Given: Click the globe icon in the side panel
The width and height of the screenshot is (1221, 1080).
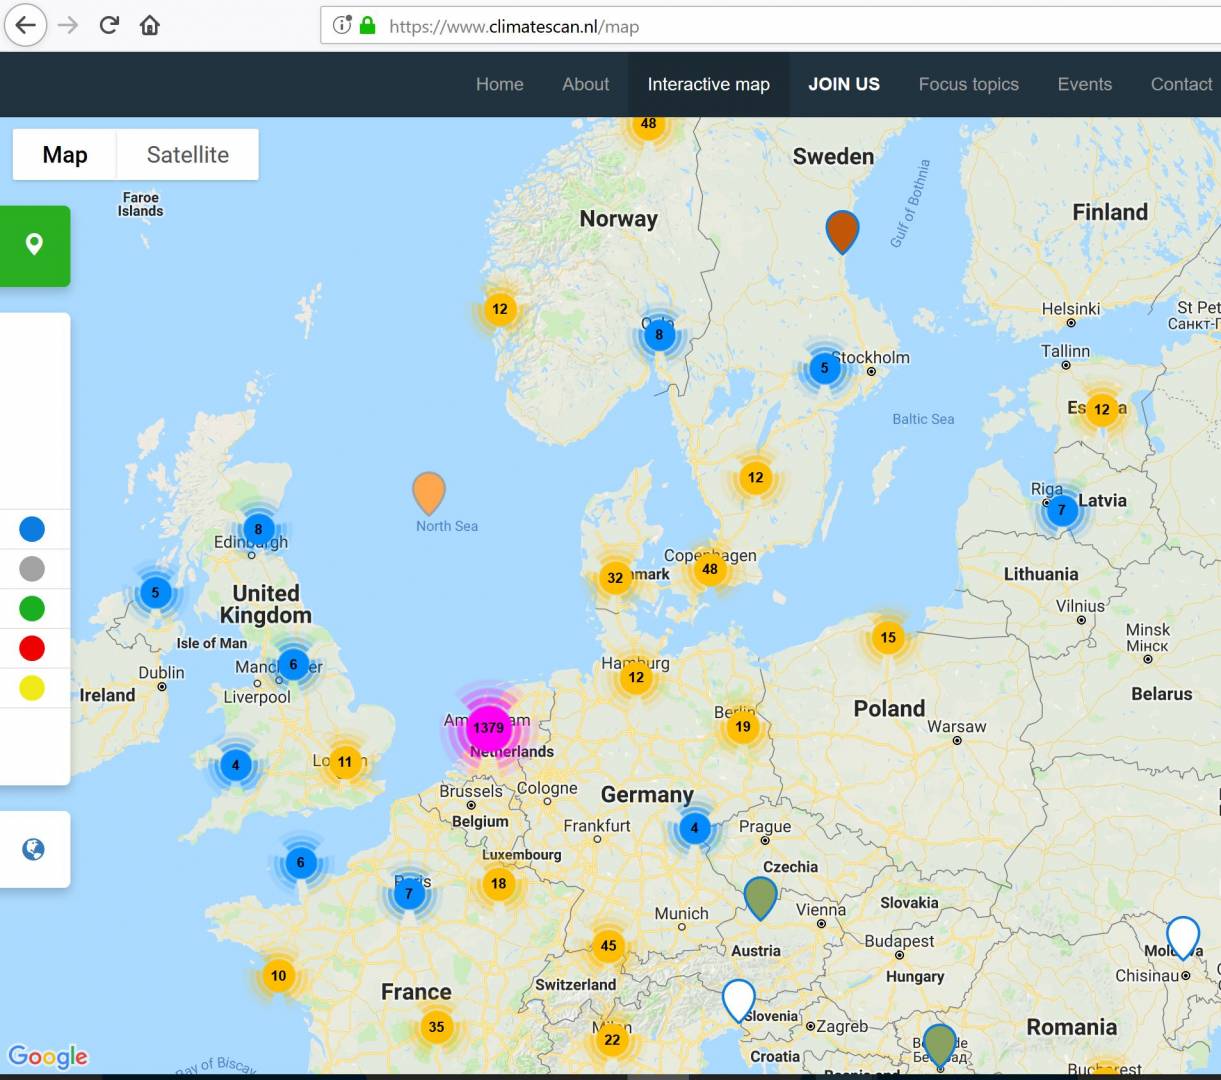Looking at the screenshot, I should (x=34, y=849).
